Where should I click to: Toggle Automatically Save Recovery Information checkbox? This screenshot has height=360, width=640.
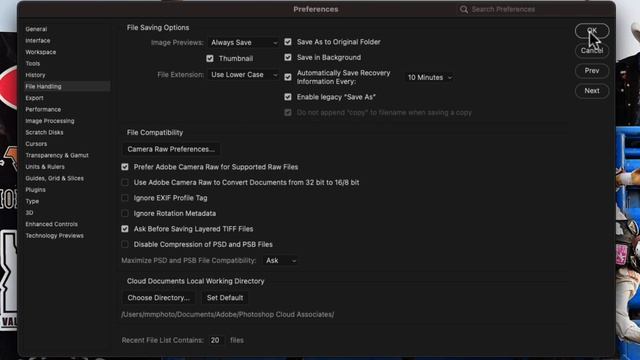[288, 77]
